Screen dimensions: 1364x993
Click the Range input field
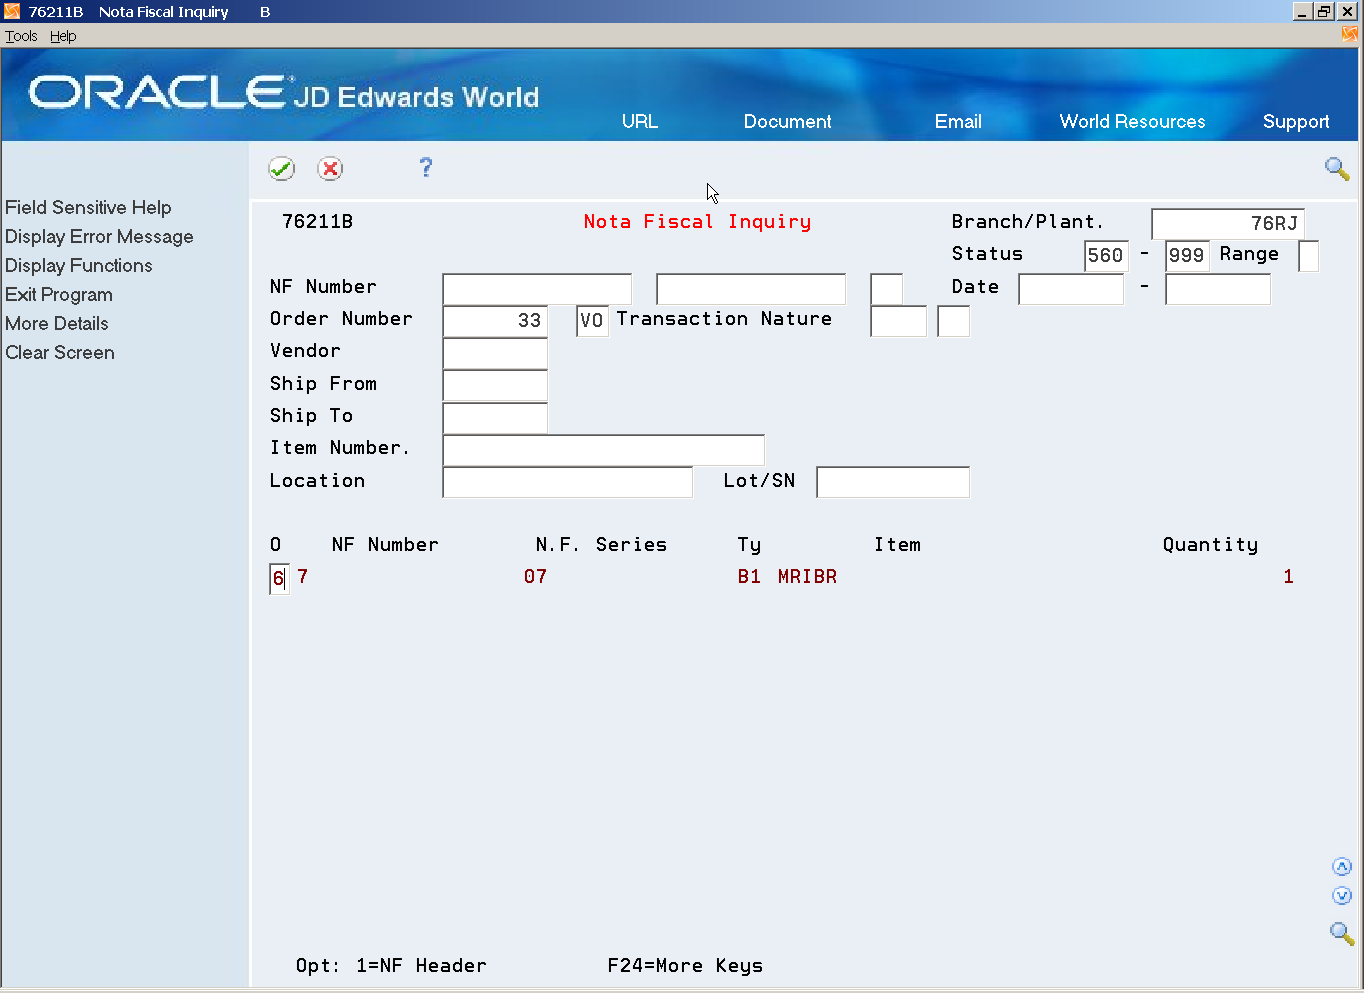click(1308, 255)
